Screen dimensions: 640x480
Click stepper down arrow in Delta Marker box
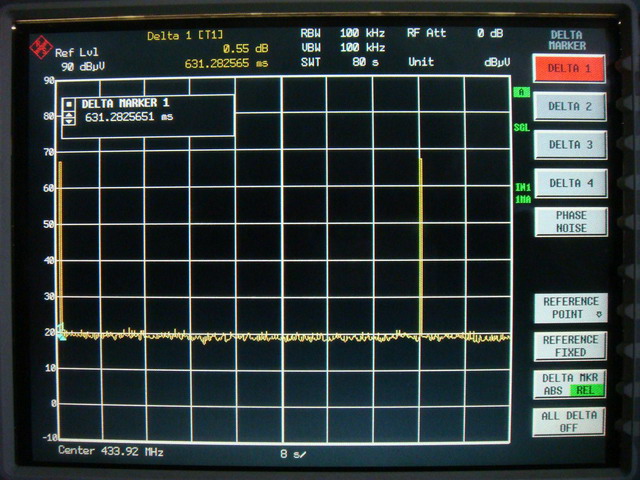(x=69, y=122)
